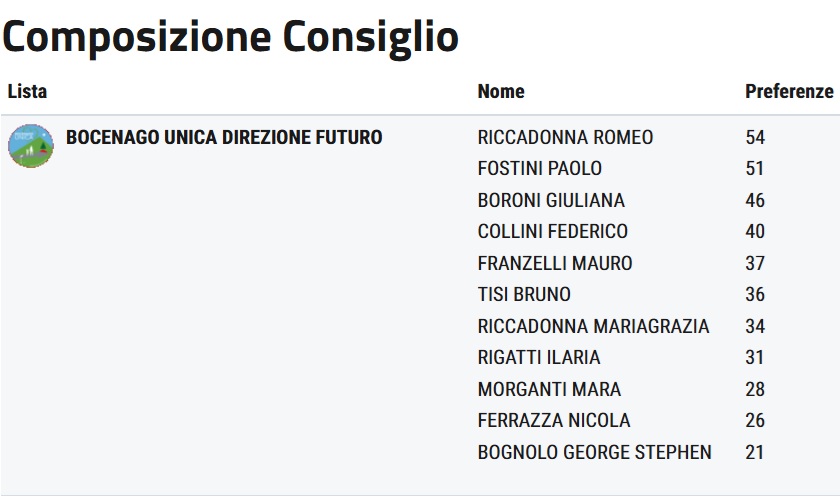Select MORGANTI MARA entry

(x=549, y=389)
